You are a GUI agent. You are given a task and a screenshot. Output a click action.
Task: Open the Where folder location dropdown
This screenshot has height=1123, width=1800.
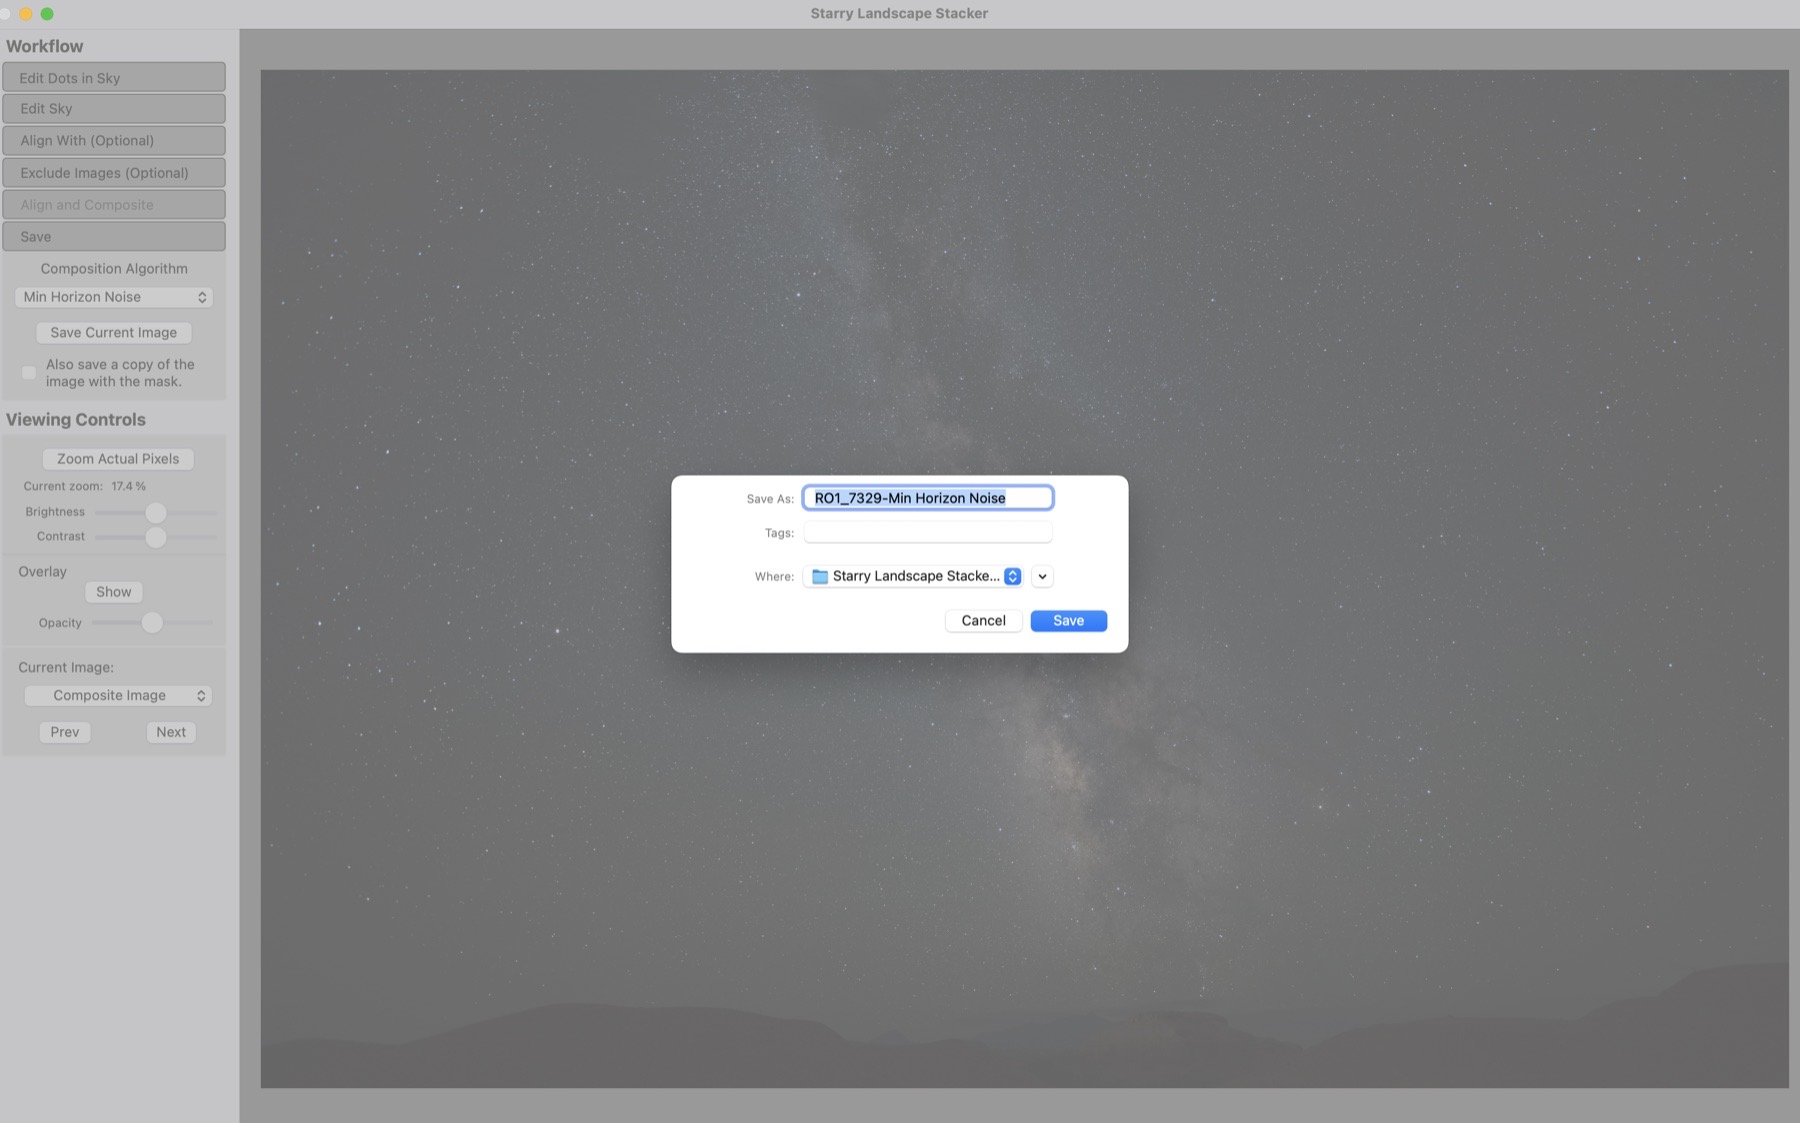pos(912,576)
